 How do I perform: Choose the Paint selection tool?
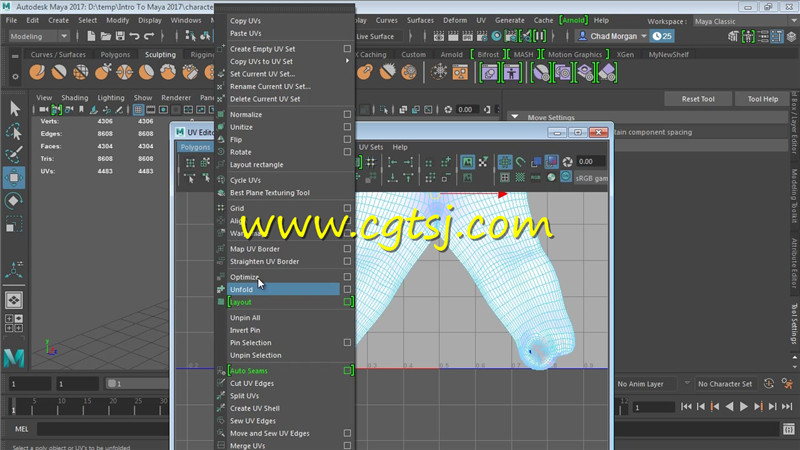coord(14,154)
